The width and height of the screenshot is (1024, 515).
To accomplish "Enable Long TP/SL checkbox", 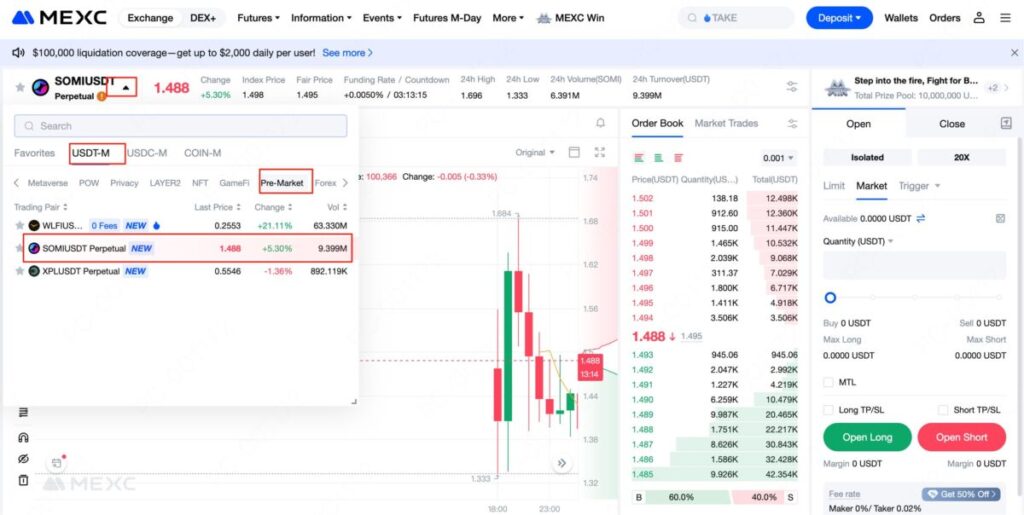I will click(x=829, y=410).
